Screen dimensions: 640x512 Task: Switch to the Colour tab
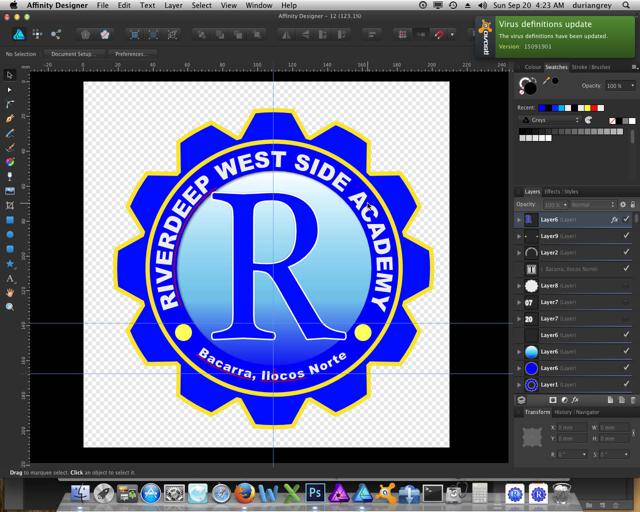click(x=532, y=67)
